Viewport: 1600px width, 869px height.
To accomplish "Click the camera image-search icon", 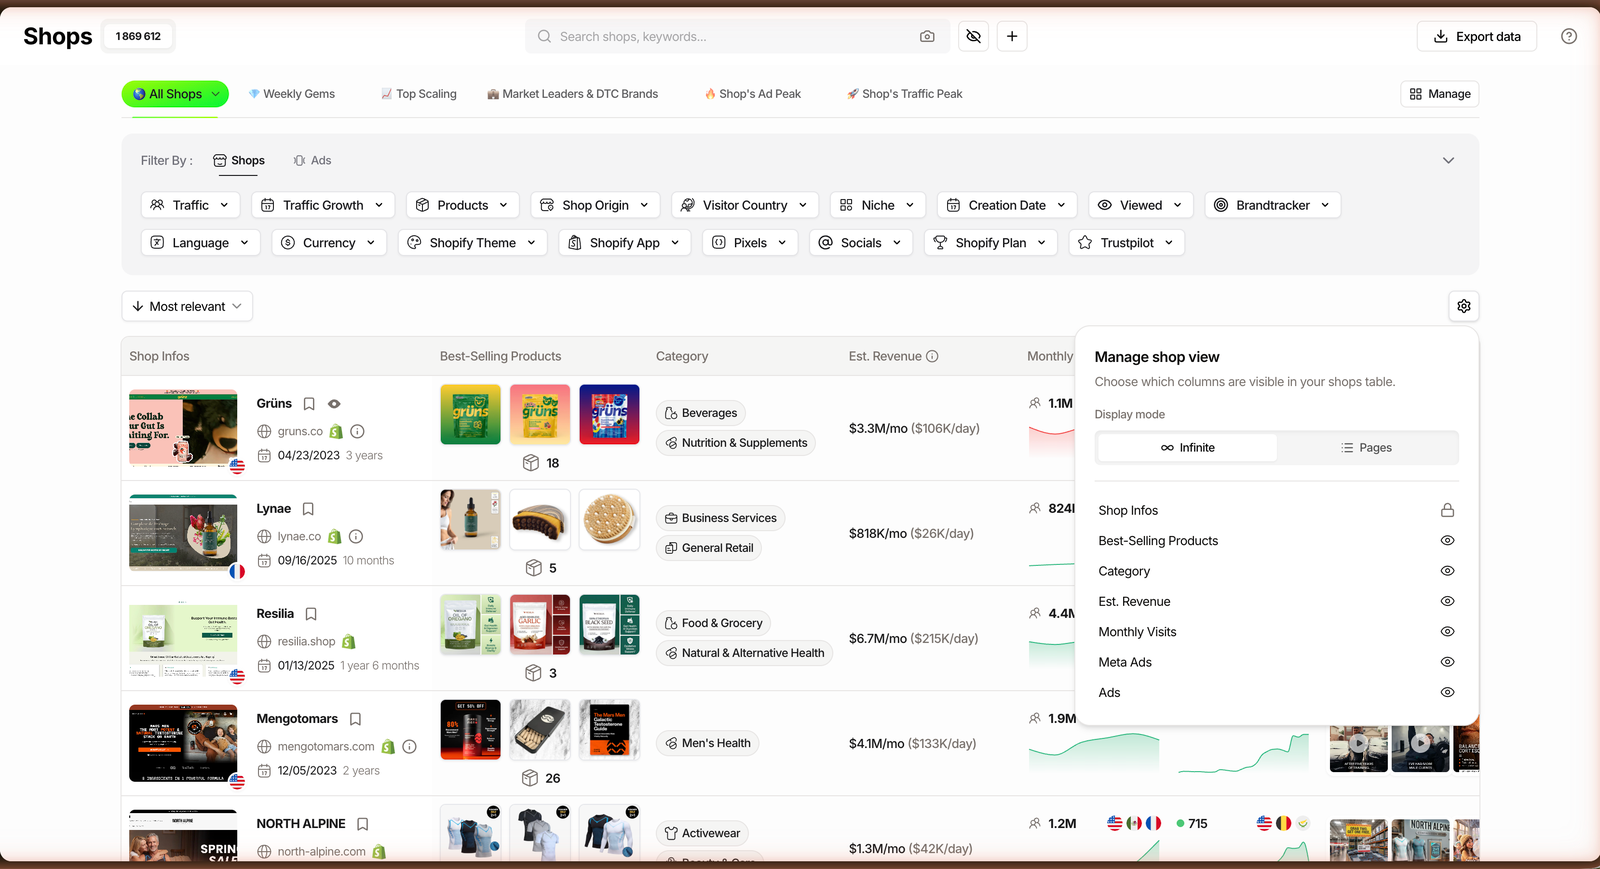I will [927, 37].
